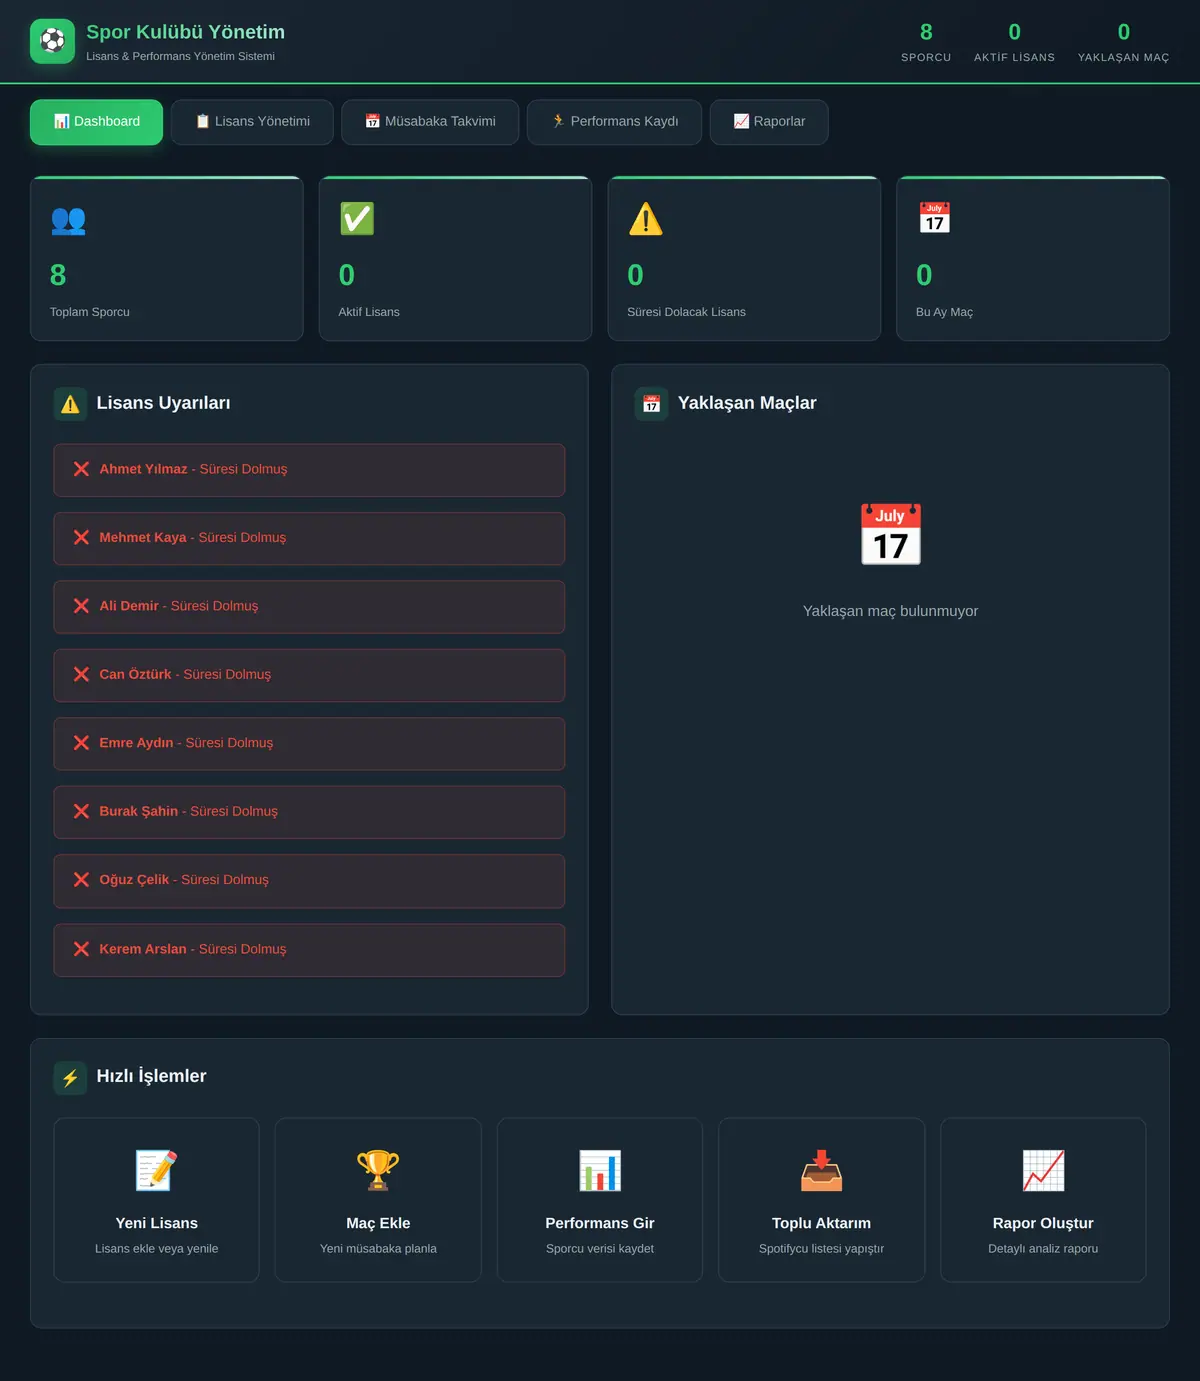The width and height of the screenshot is (1200, 1381).
Task: Click the 'Bu Ay Maç' label
Action: pos(944,312)
